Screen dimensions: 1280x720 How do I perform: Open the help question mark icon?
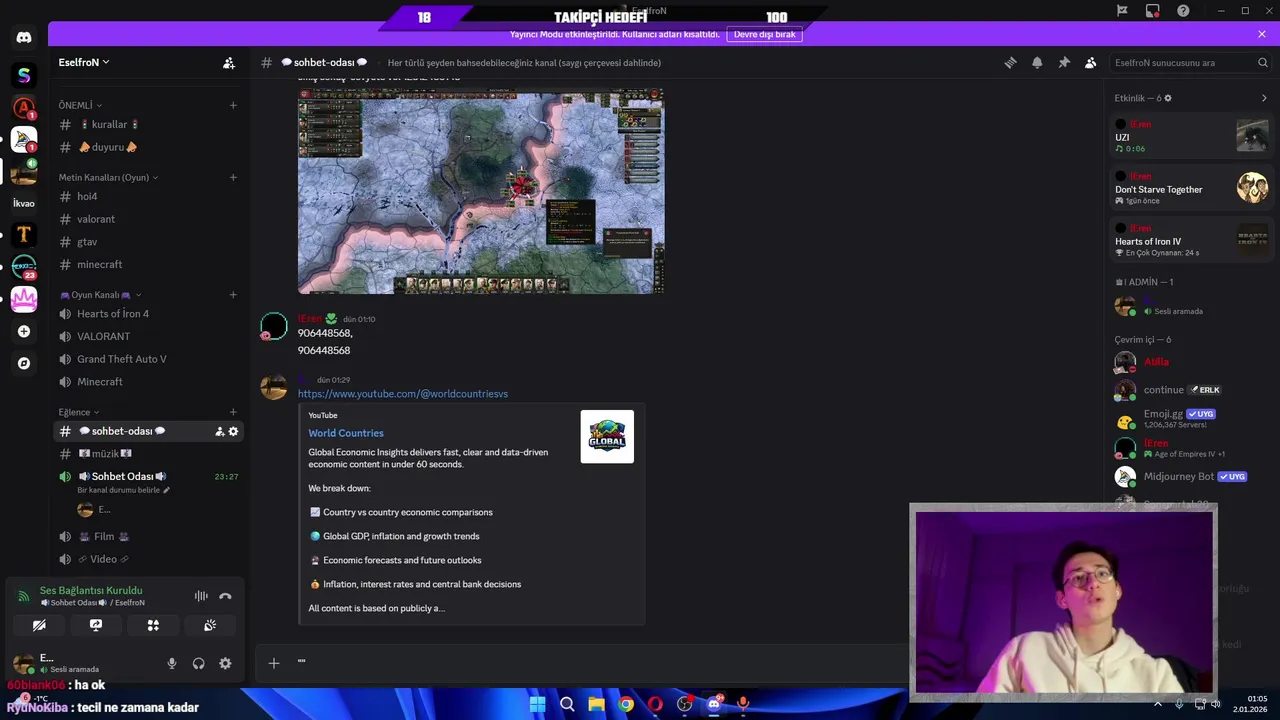point(1183,10)
